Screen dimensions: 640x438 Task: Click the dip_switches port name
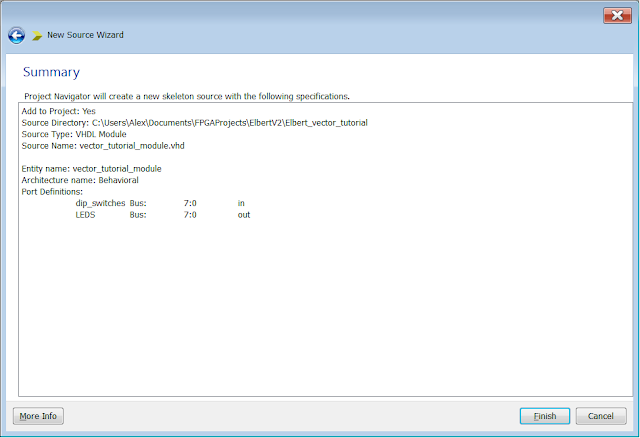click(100, 203)
